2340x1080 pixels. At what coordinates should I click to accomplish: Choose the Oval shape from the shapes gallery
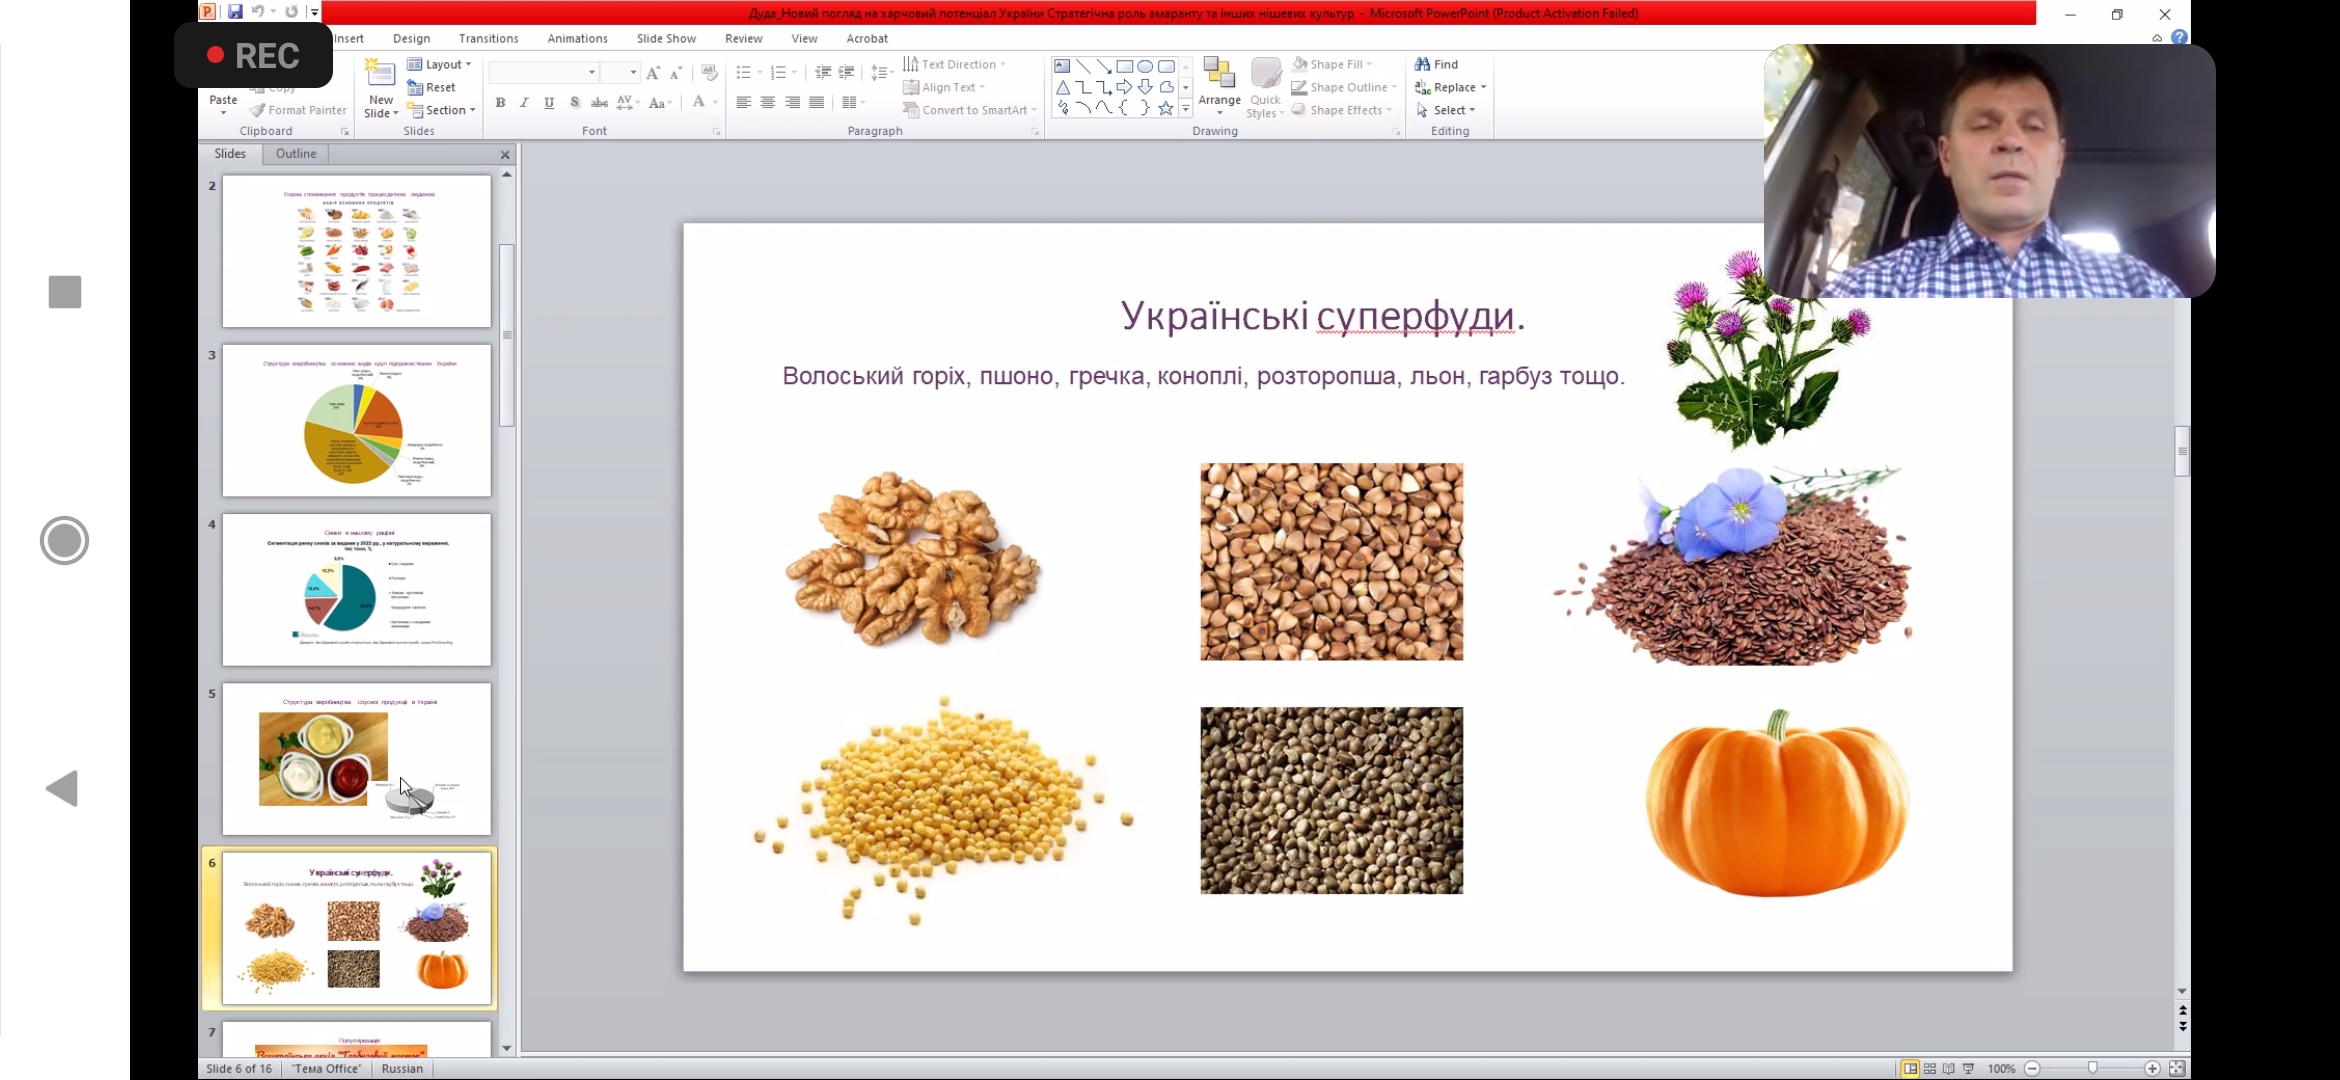coord(1145,66)
